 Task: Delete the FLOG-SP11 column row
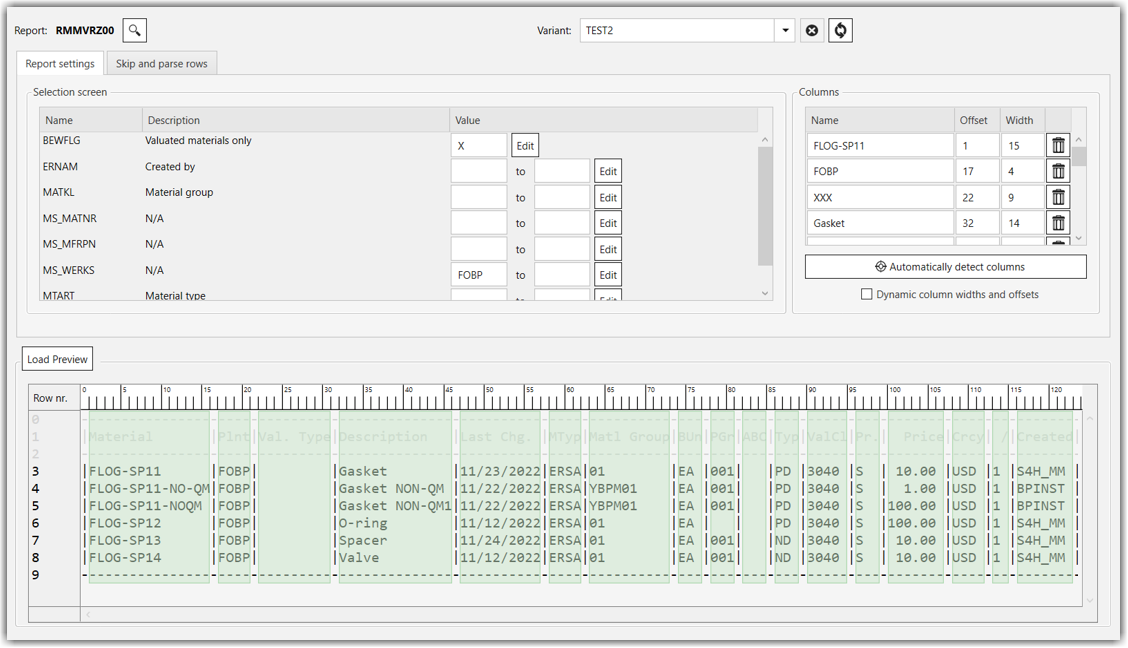click(x=1058, y=146)
